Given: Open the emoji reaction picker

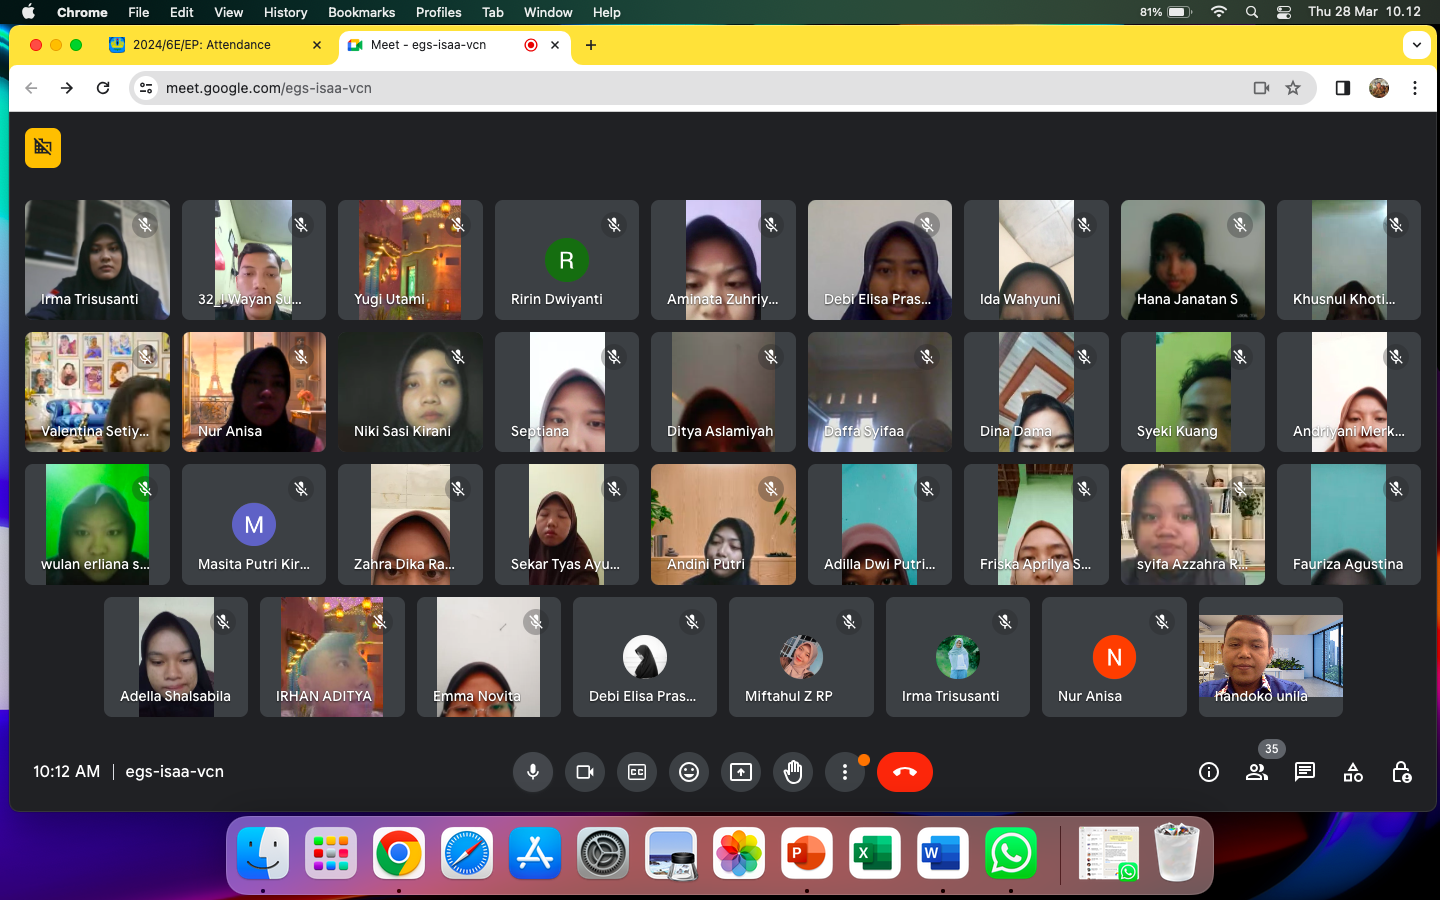Looking at the screenshot, I should click(689, 772).
